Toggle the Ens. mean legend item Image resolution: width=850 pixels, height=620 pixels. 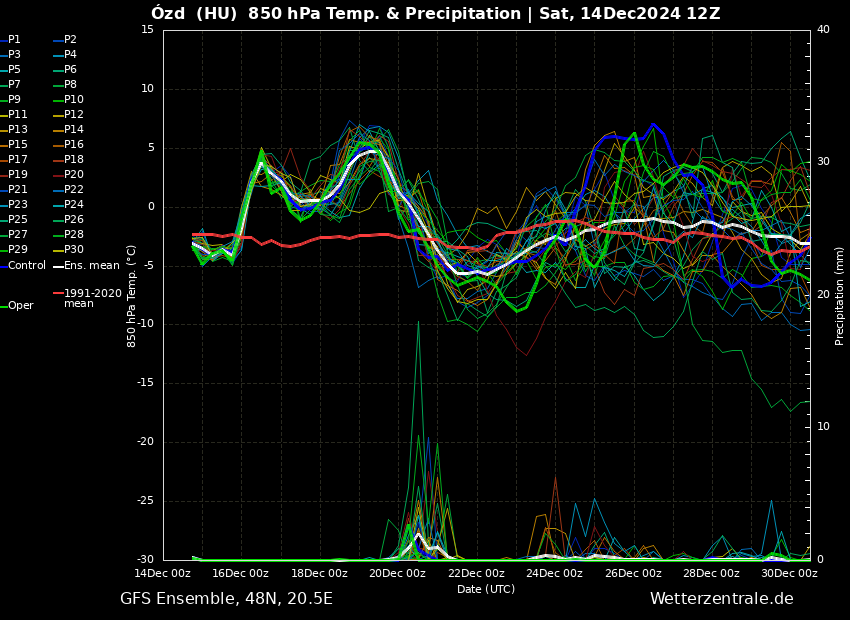click(90, 265)
